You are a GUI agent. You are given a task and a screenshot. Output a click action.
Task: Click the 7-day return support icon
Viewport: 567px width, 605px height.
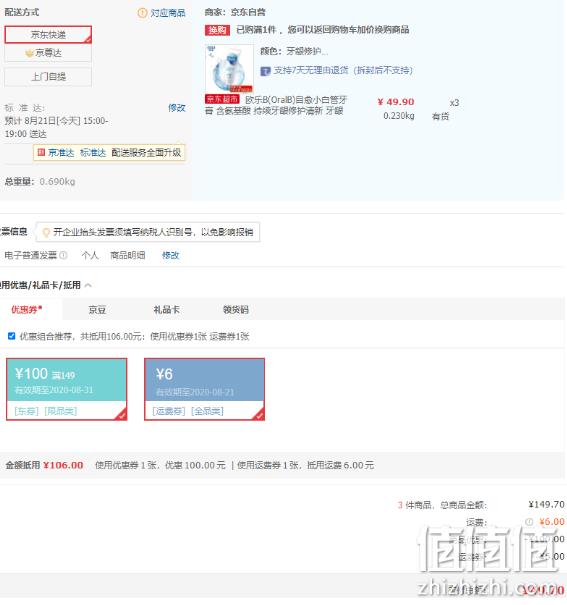[x=265, y=71]
